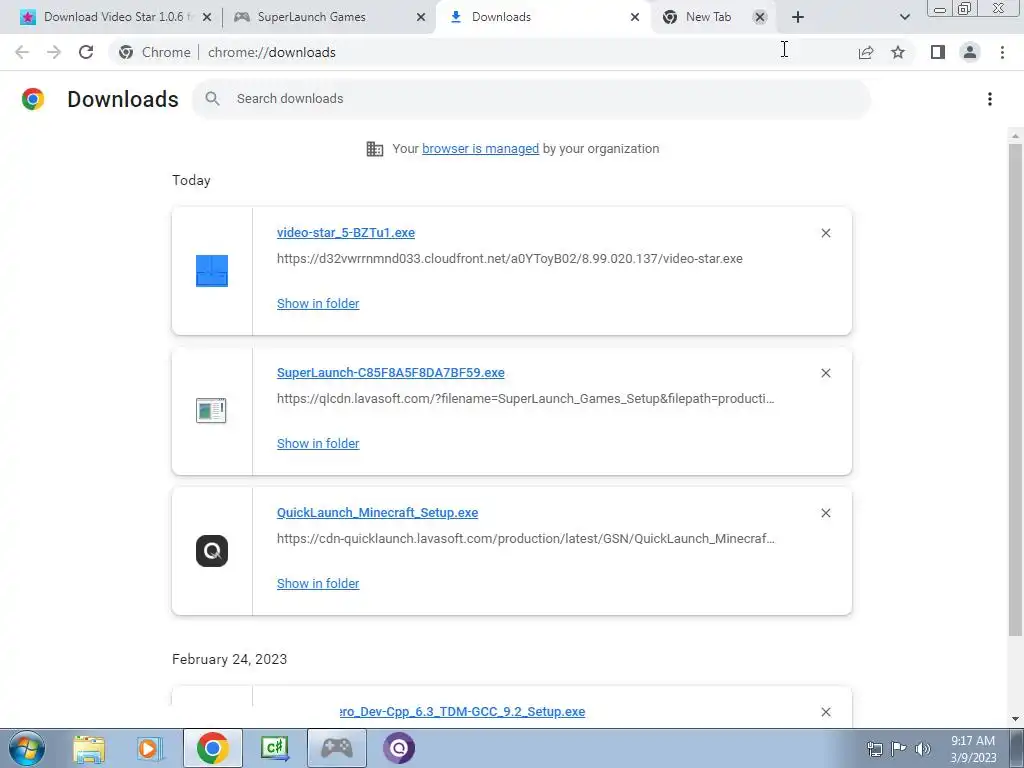Remove the Dev-Cpp Setup entry from list

[x=826, y=712]
